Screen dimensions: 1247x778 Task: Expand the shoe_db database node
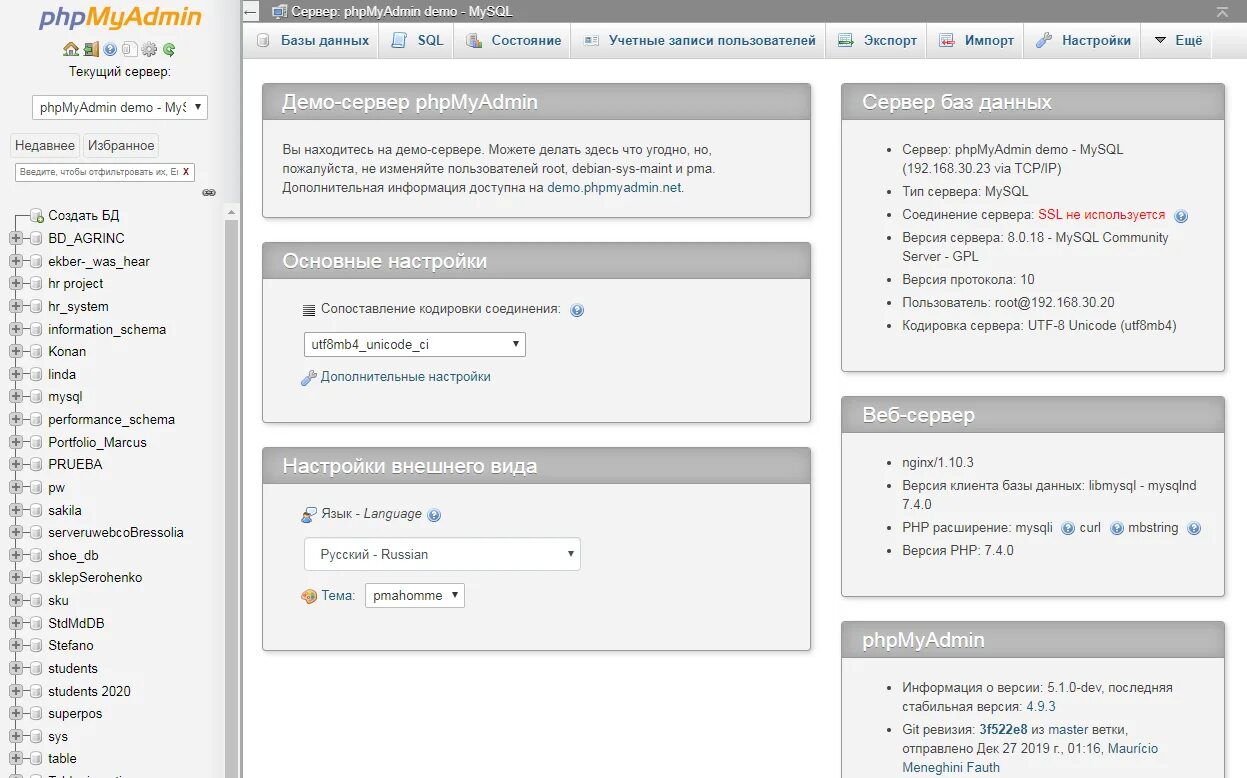point(15,555)
